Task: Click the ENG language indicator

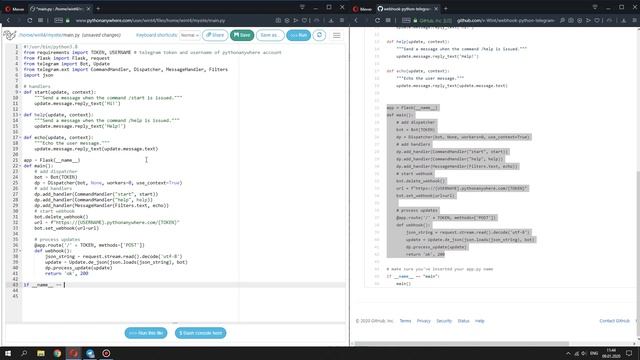Action: 594,353
